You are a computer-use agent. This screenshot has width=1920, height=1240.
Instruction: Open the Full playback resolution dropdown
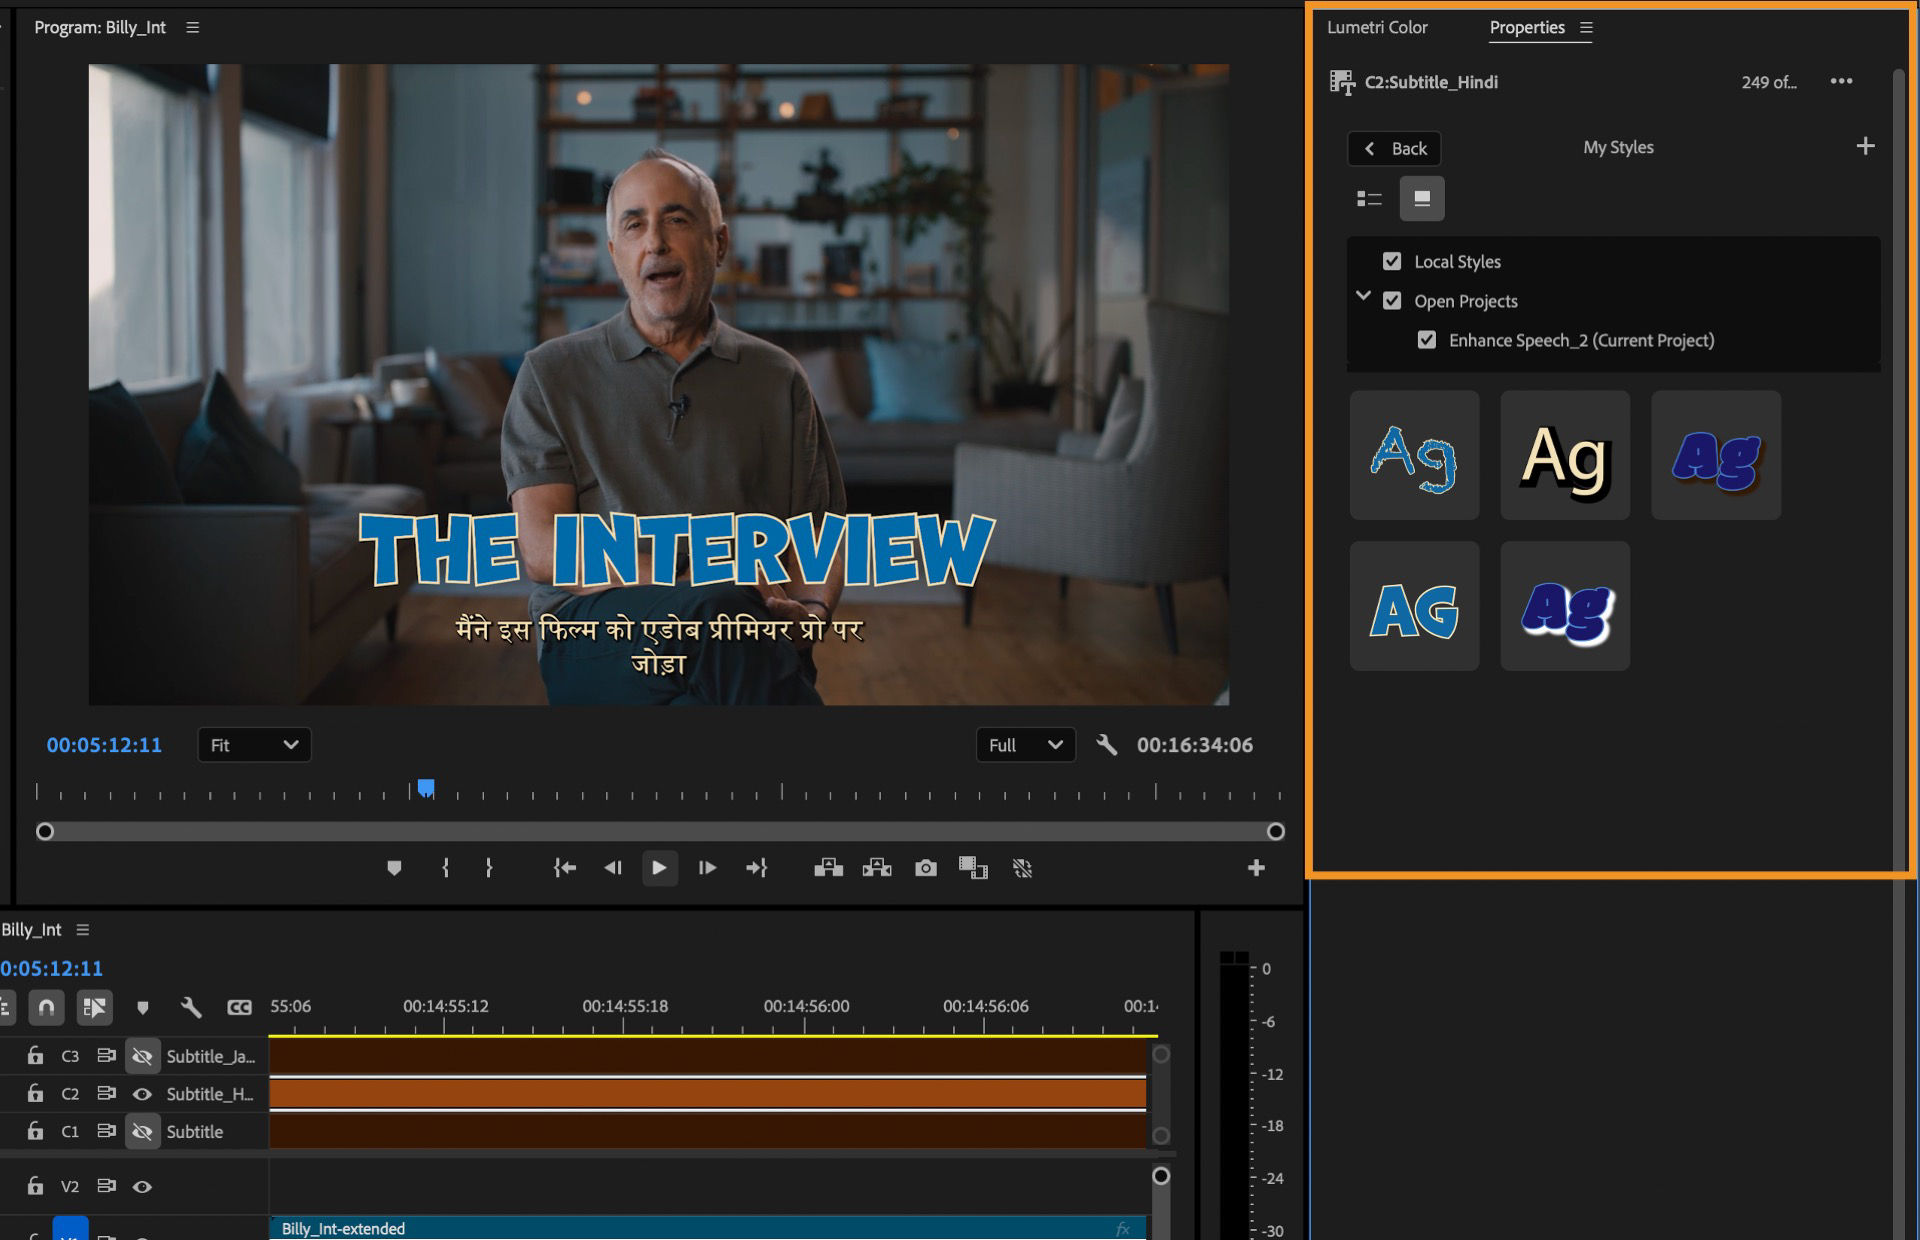(1025, 745)
